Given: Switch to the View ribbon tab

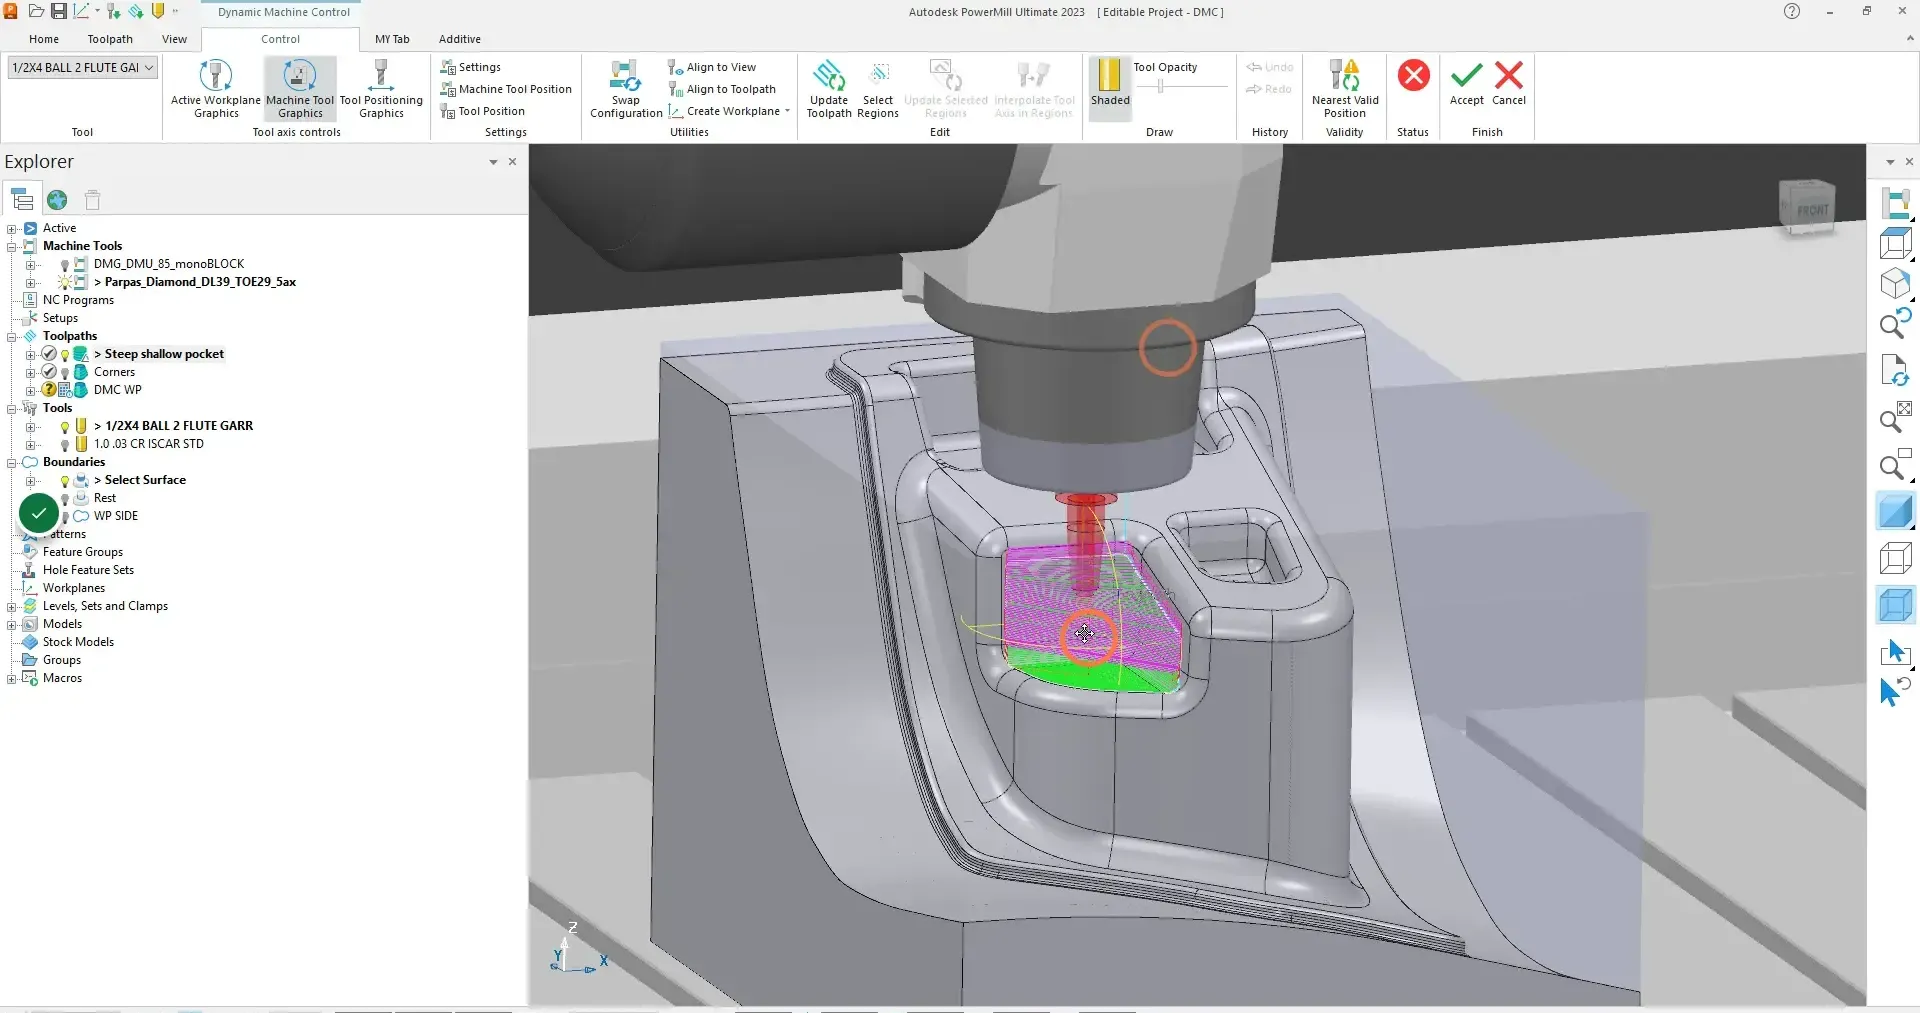Looking at the screenshot, I should 174,39.
